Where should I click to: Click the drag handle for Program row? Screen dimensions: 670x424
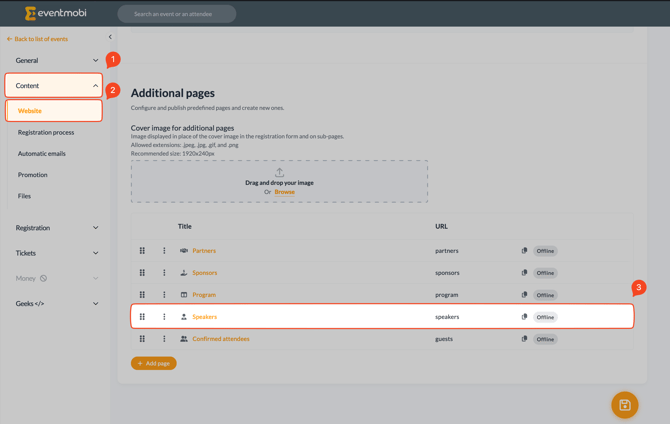tap(142, 295)
